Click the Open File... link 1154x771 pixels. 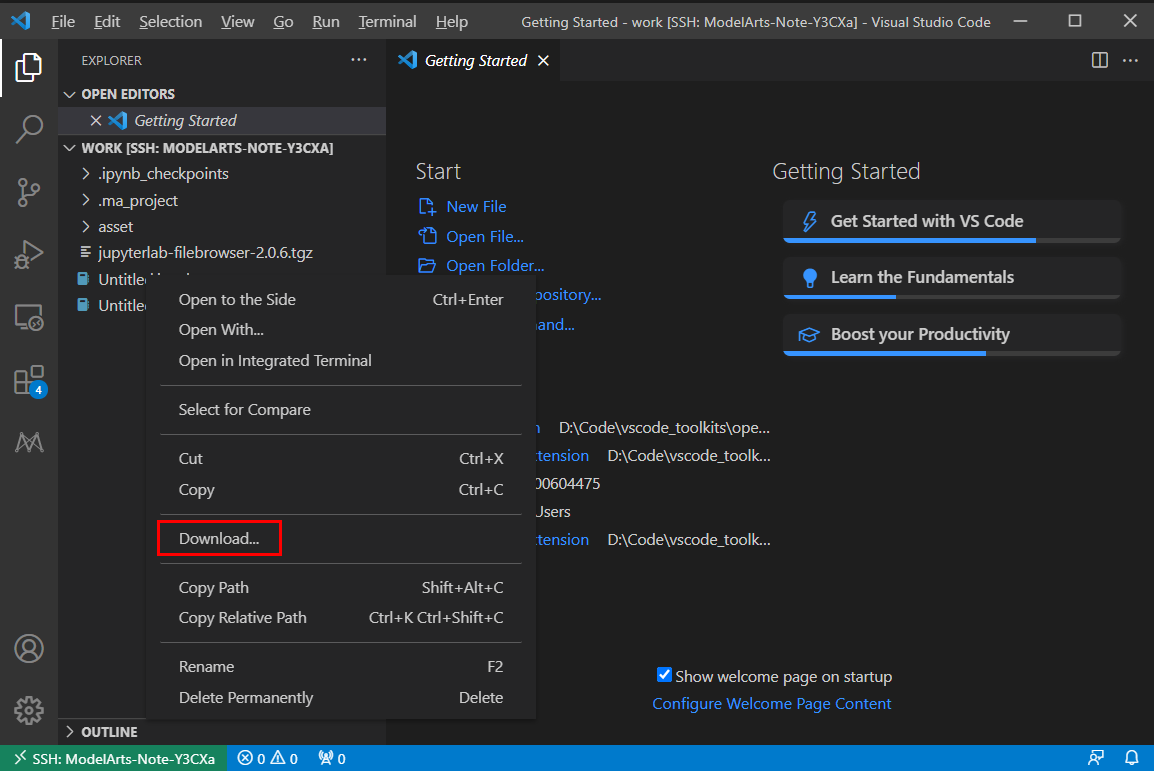tap(485, 236)
